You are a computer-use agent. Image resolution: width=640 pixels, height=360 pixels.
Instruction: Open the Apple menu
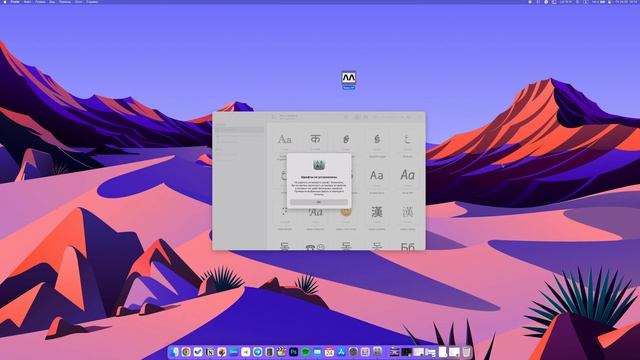point(5,2)
